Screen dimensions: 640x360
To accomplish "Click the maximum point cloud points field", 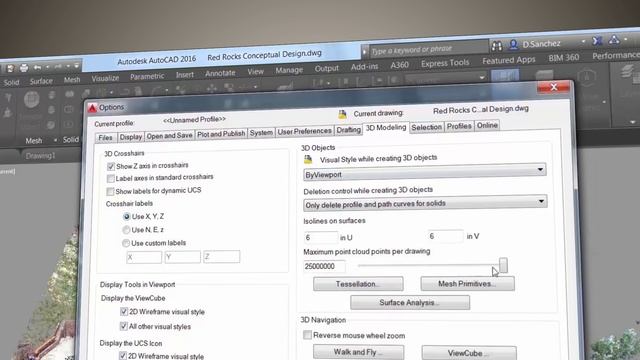I will click(x=324, y=267).
